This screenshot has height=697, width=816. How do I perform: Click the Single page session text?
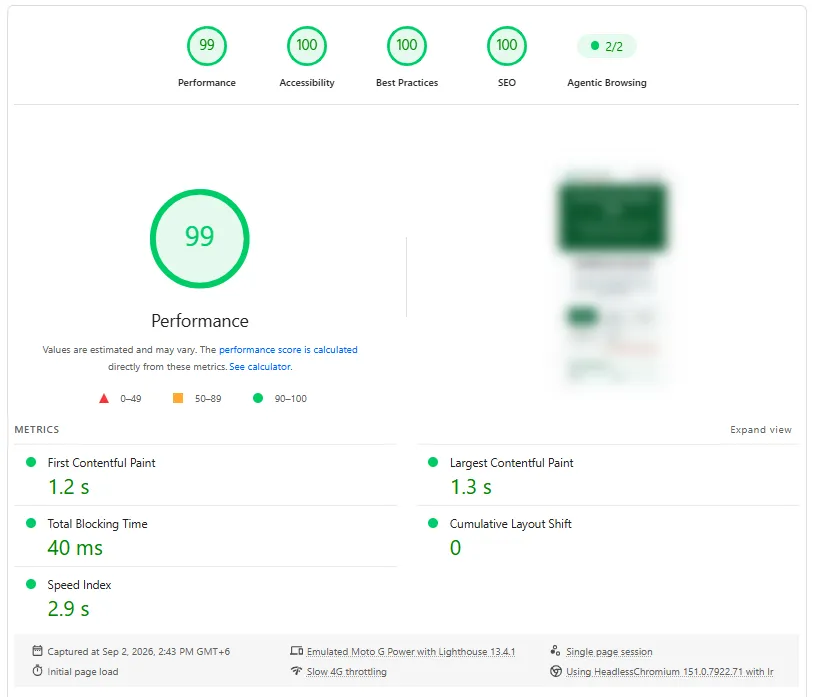(x=609, y=651)
